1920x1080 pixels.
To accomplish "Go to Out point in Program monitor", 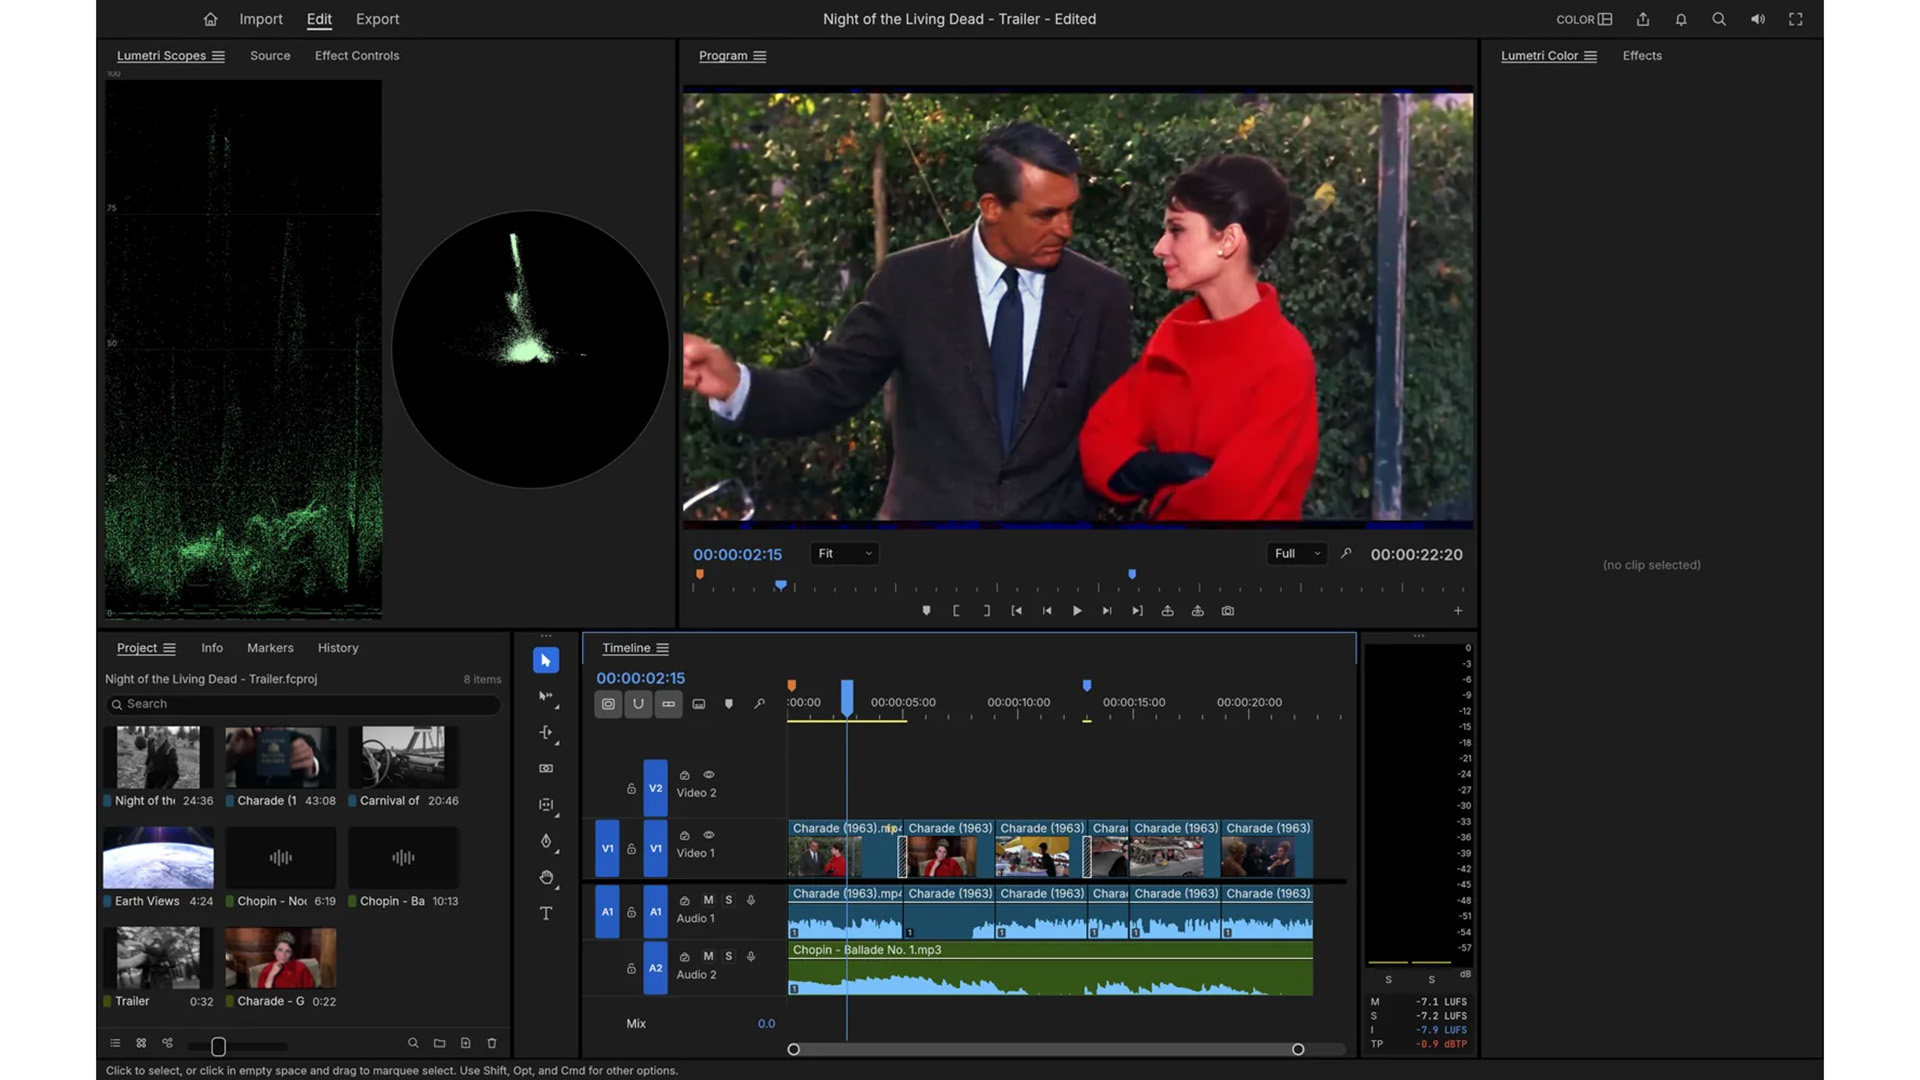I will coord(1137,610).
